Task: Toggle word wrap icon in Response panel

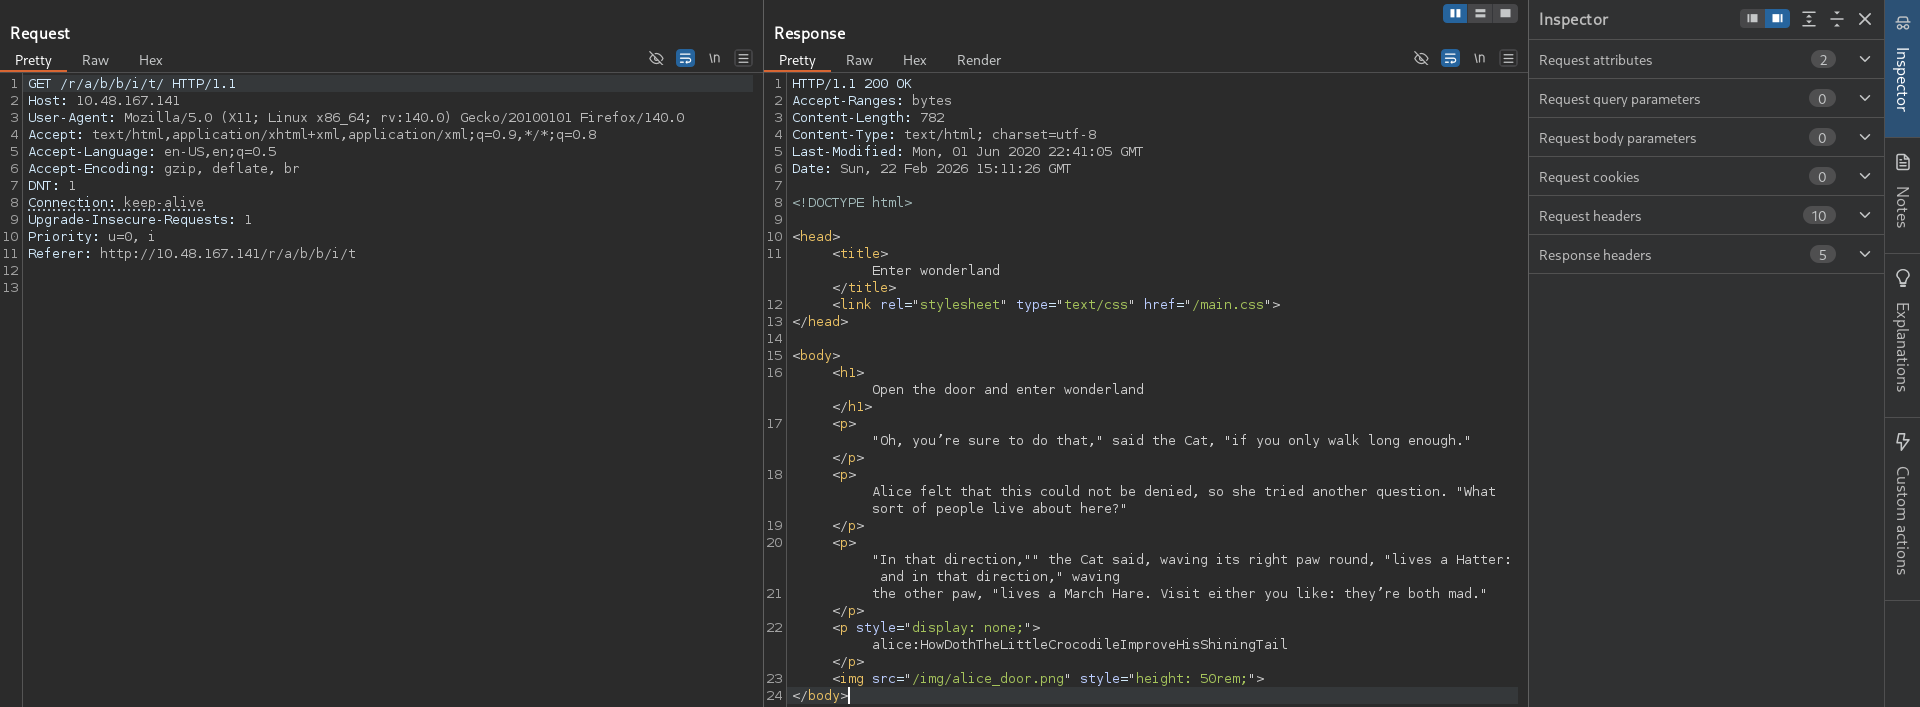Action: coord(1450,59)
